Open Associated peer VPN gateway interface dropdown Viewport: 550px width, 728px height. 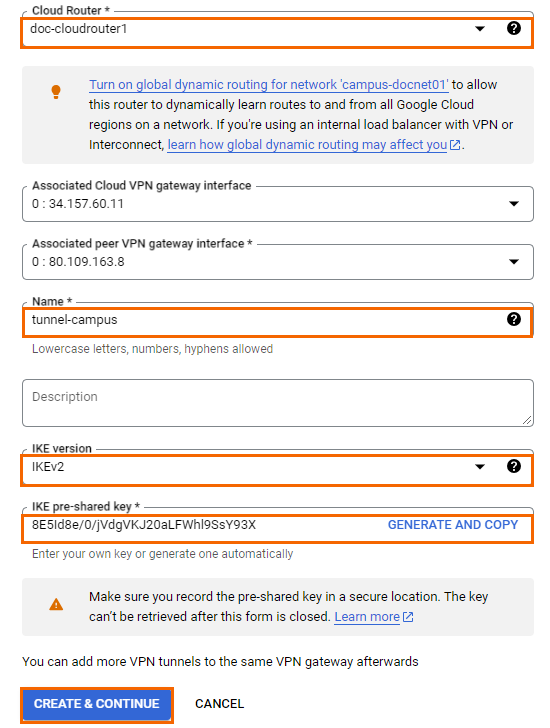click(x=278, y=262)
